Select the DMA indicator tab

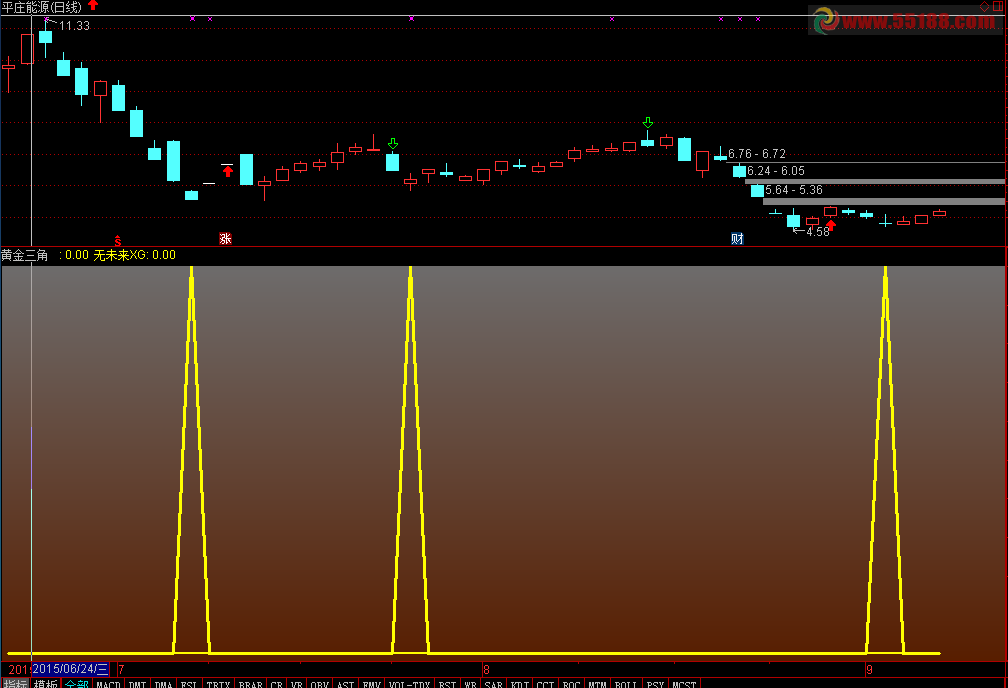click(x=164, y=684)
